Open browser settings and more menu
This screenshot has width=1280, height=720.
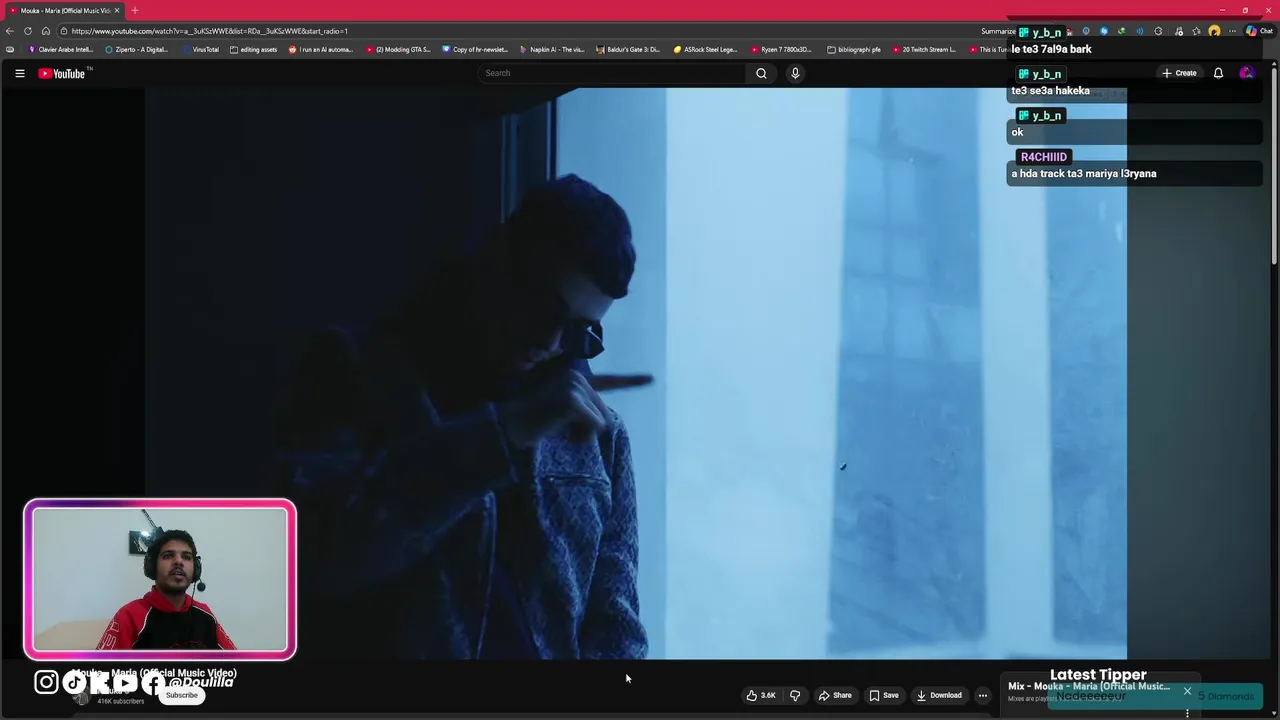pos(1232,31)
